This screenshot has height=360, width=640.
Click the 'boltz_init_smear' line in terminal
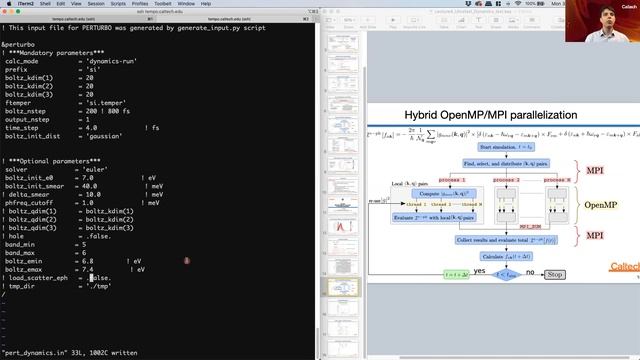coord(84,186)
